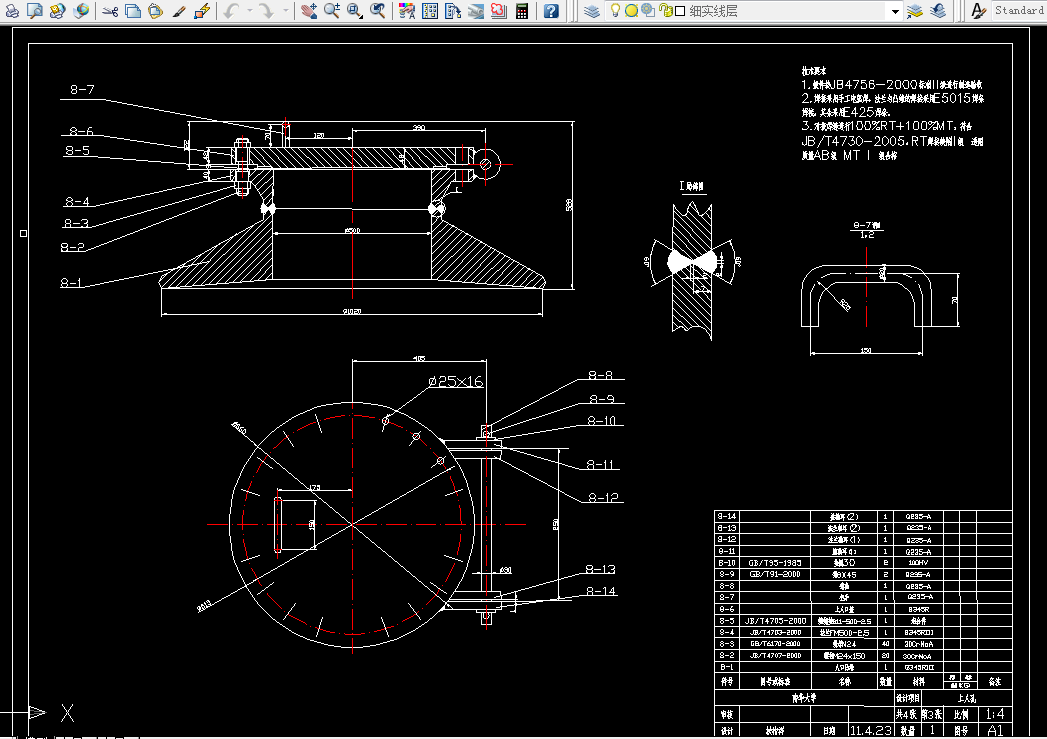
Task: Open the Undo history dropdown arrow
Action: tap(248, 11)
